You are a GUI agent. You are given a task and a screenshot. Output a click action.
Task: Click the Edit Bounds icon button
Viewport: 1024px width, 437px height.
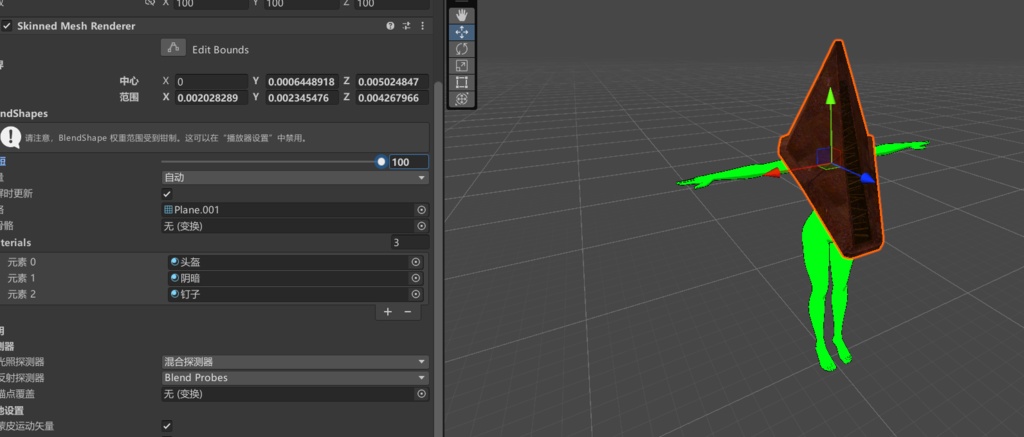pos(173,48)
